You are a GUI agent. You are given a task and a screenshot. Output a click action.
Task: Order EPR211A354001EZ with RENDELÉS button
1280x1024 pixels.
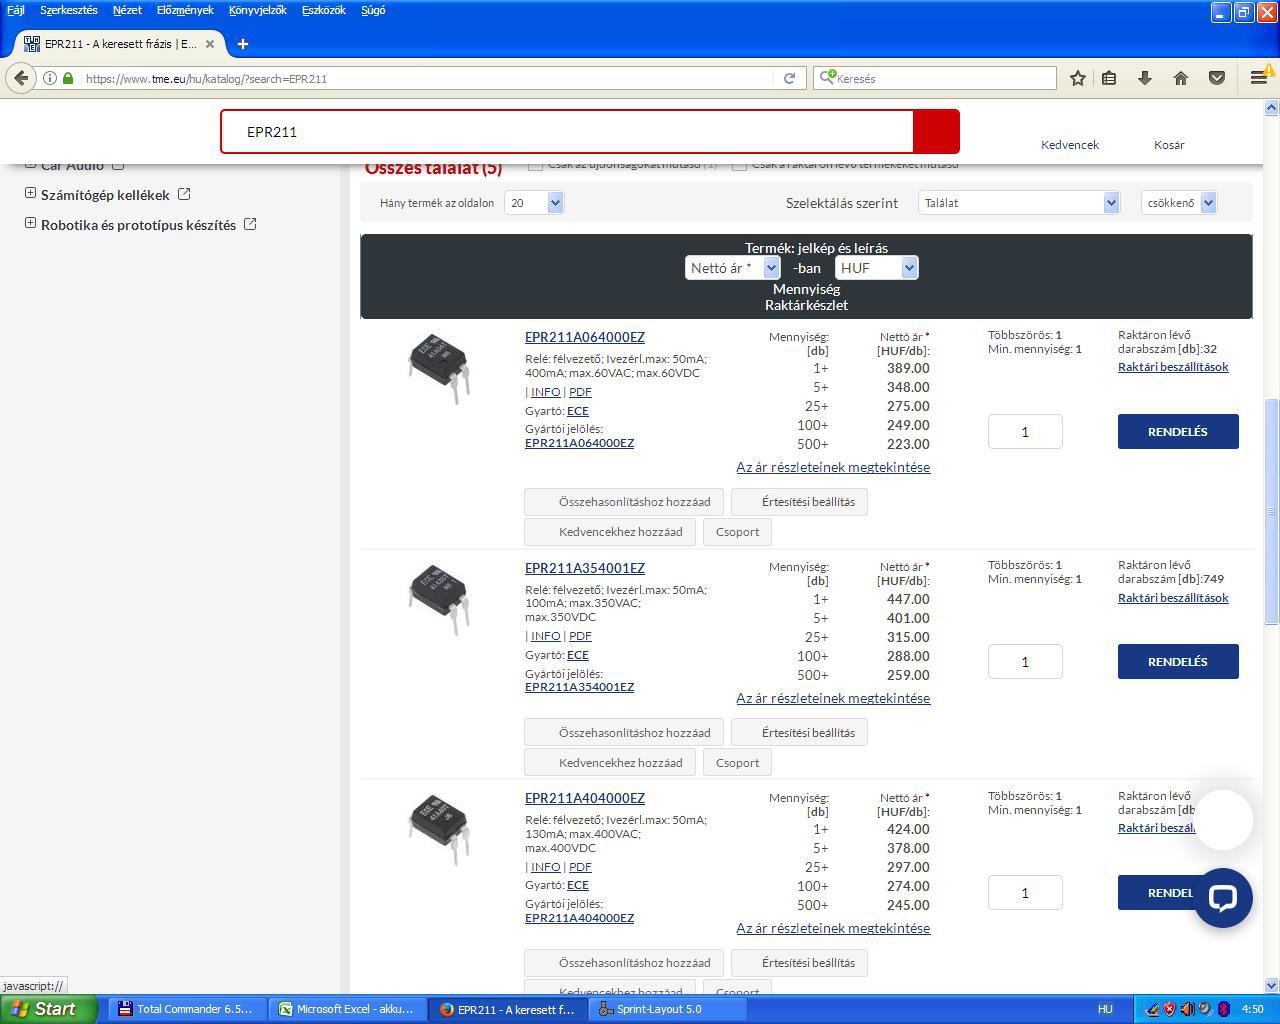tap(1178, 662)
